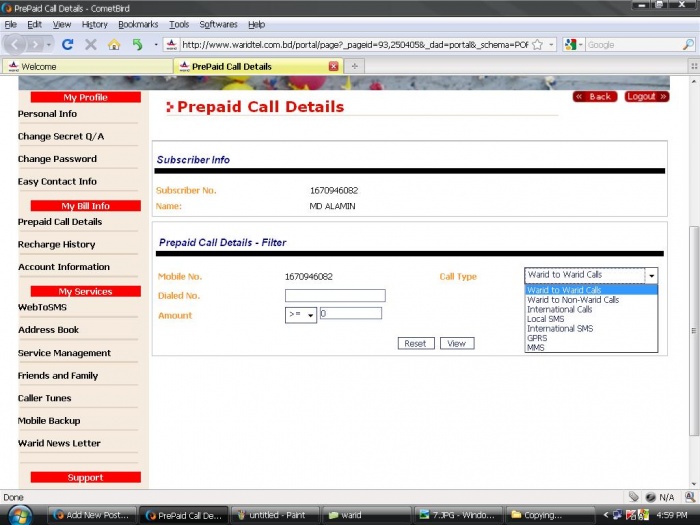Reload the page with the refresh icon

(67, 45)
